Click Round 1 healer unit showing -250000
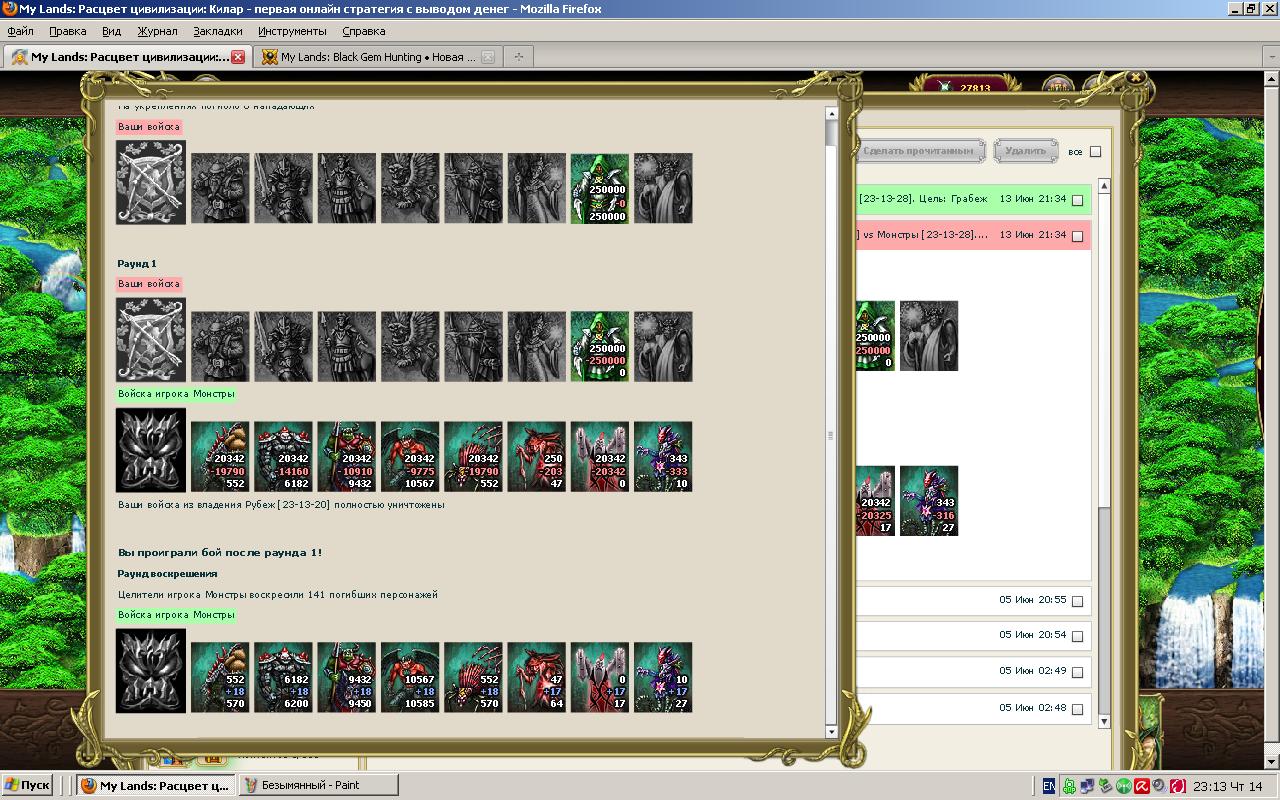The width and height of the screenshot is (1280, 800). click(600, 346)
